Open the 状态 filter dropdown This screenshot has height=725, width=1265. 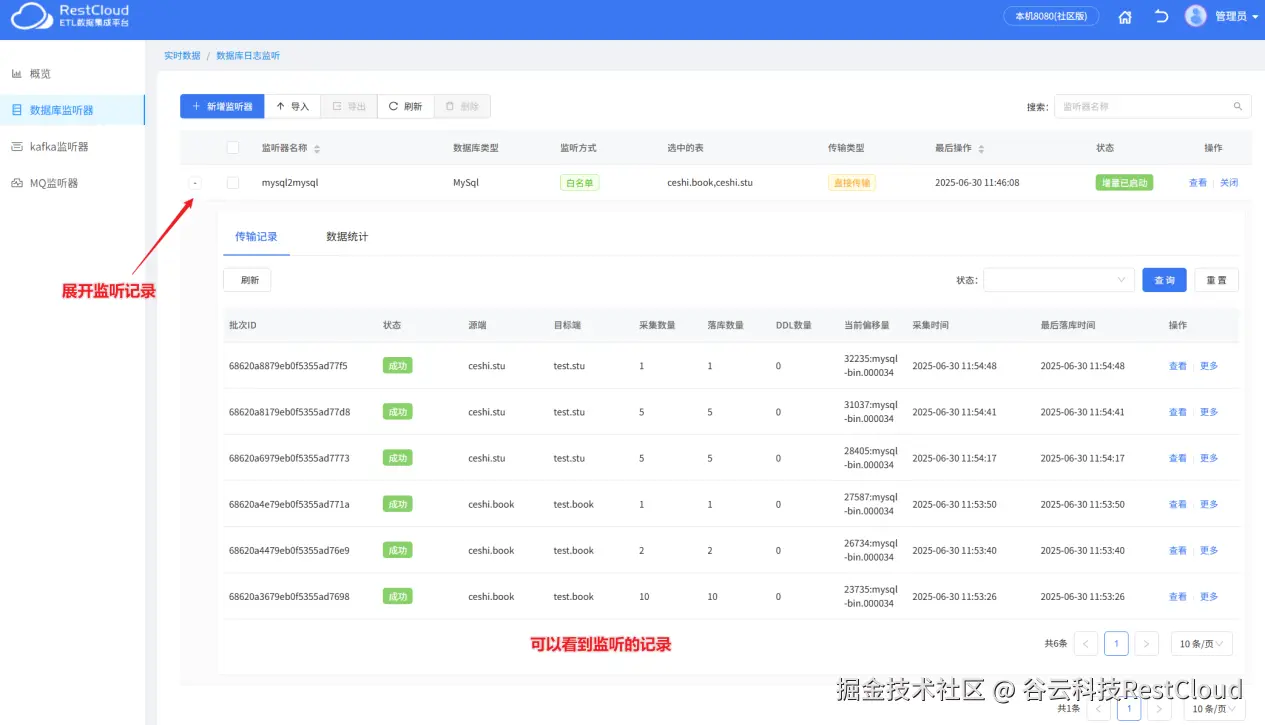click(x=1058, y=280)
